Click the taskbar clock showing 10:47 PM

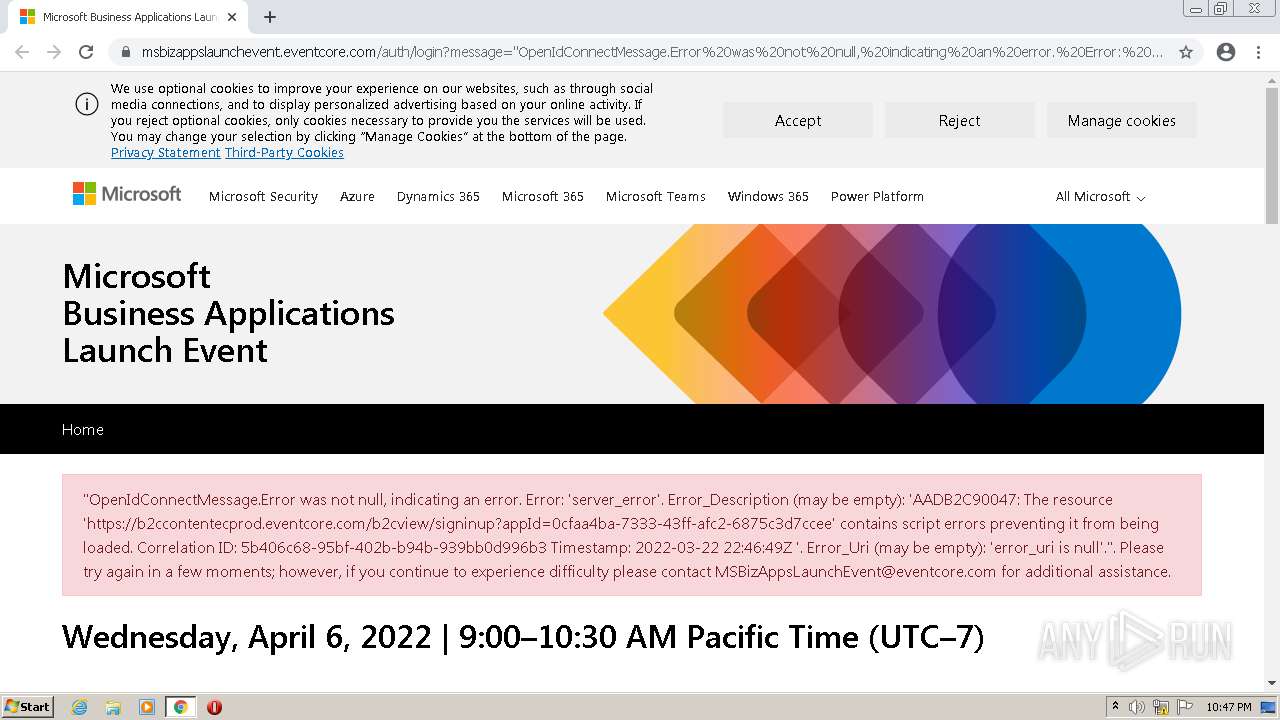[1229, 707]
